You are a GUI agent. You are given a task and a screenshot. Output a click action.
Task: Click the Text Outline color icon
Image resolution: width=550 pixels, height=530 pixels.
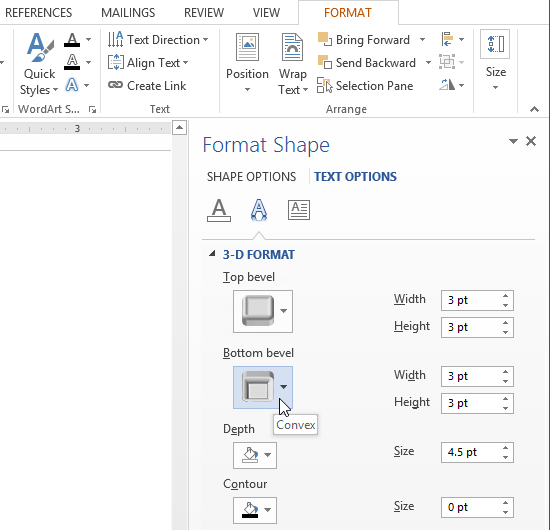(72, 62)
